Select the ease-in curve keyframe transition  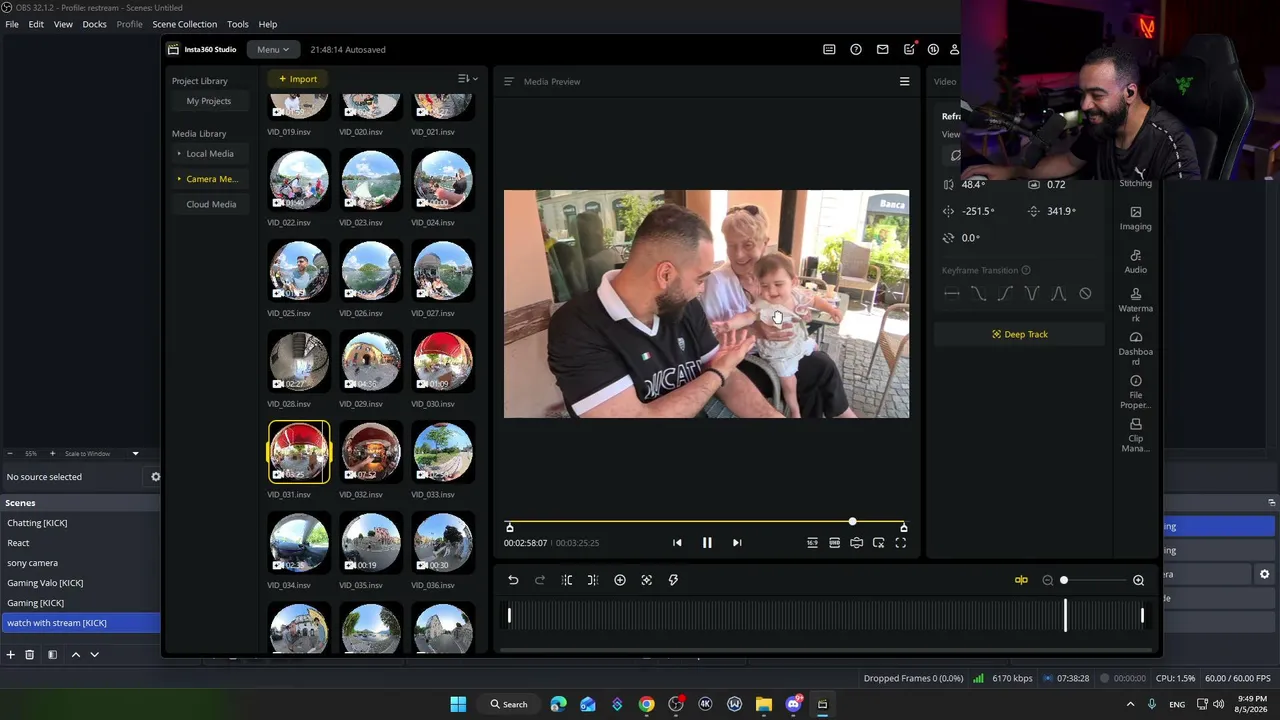coord(1005,294)
